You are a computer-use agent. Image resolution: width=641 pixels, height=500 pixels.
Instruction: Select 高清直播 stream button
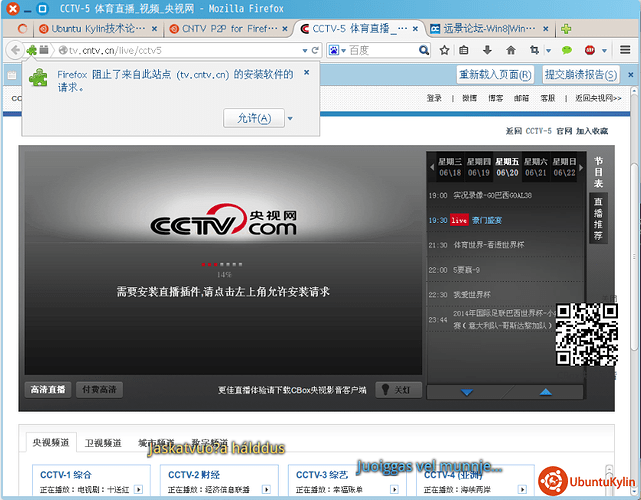coord(48,390)
